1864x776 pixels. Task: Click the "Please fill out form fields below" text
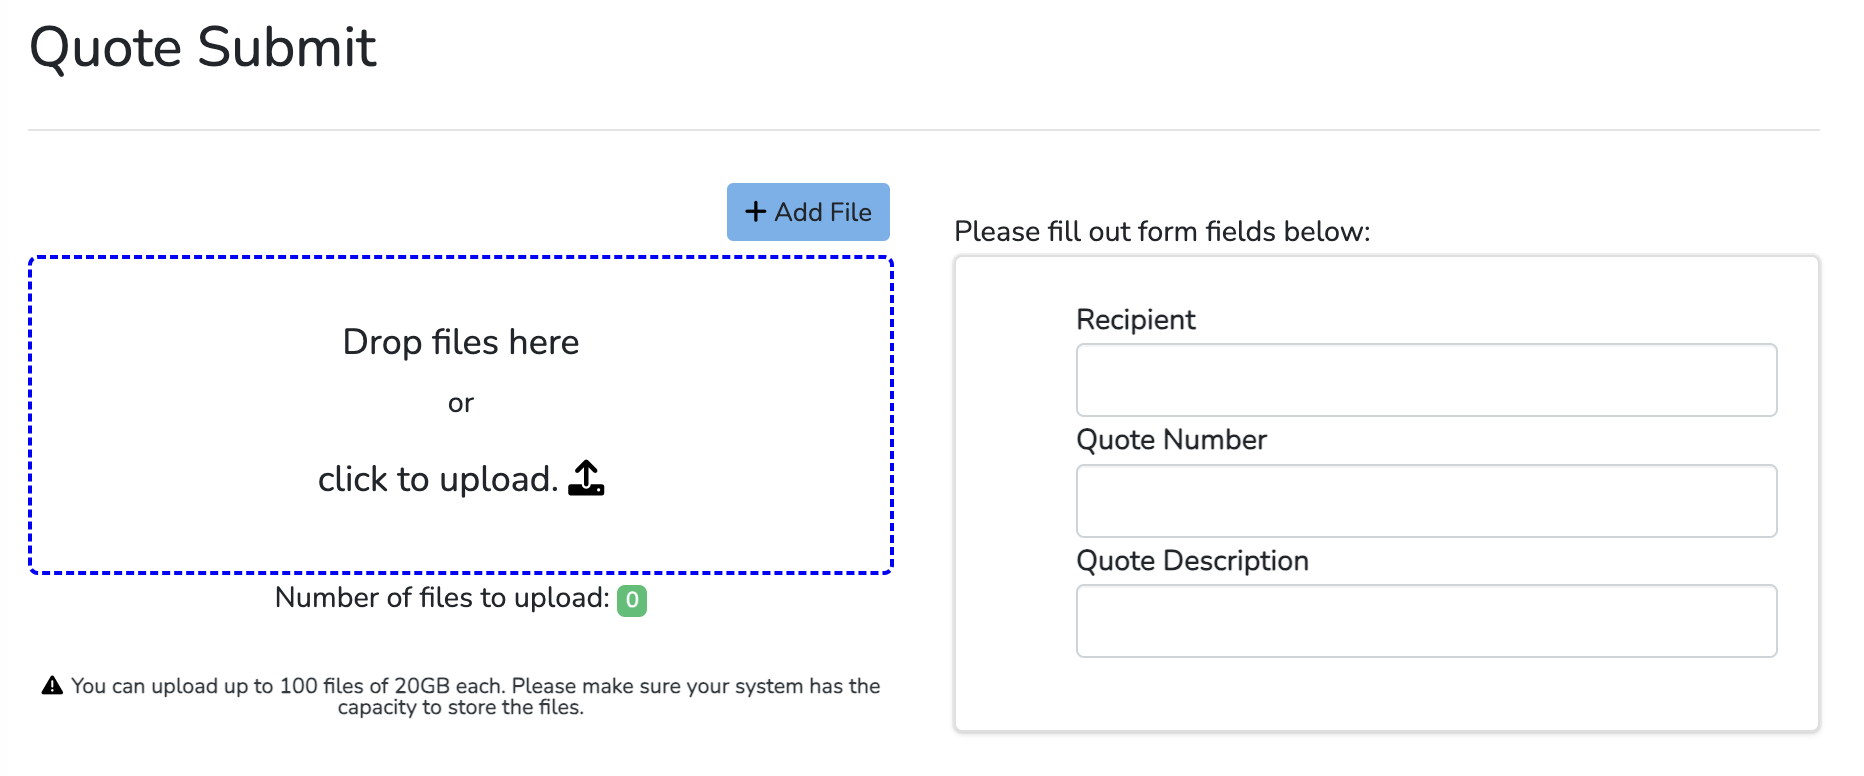tap(1162, 232)
